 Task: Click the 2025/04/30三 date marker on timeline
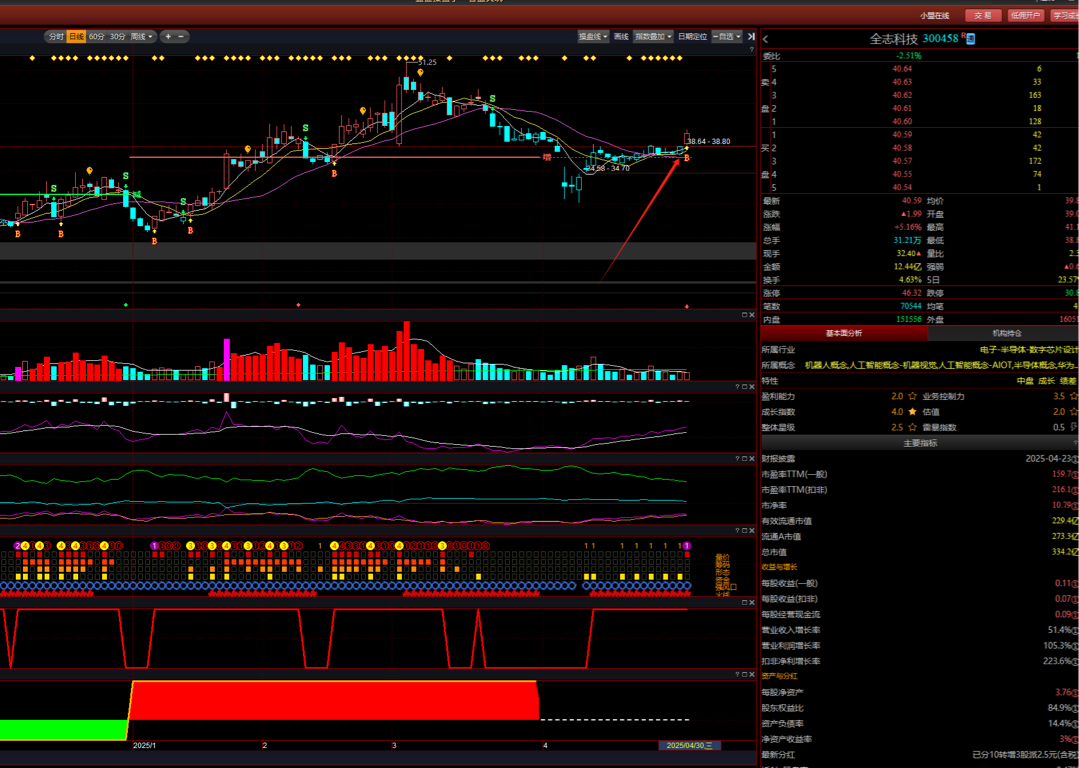(x=690, y=745)
